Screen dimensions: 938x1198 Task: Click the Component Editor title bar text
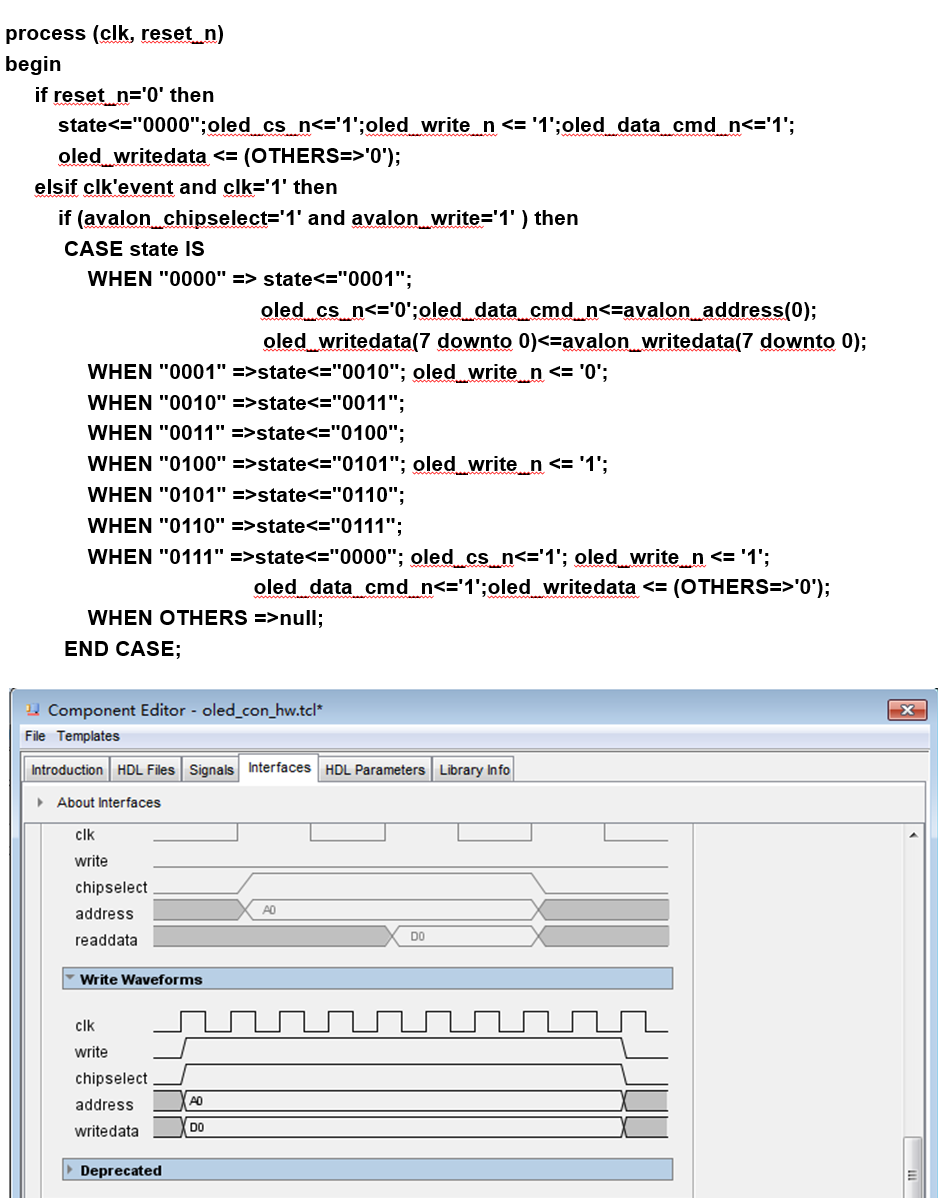[x=185, y=710]
